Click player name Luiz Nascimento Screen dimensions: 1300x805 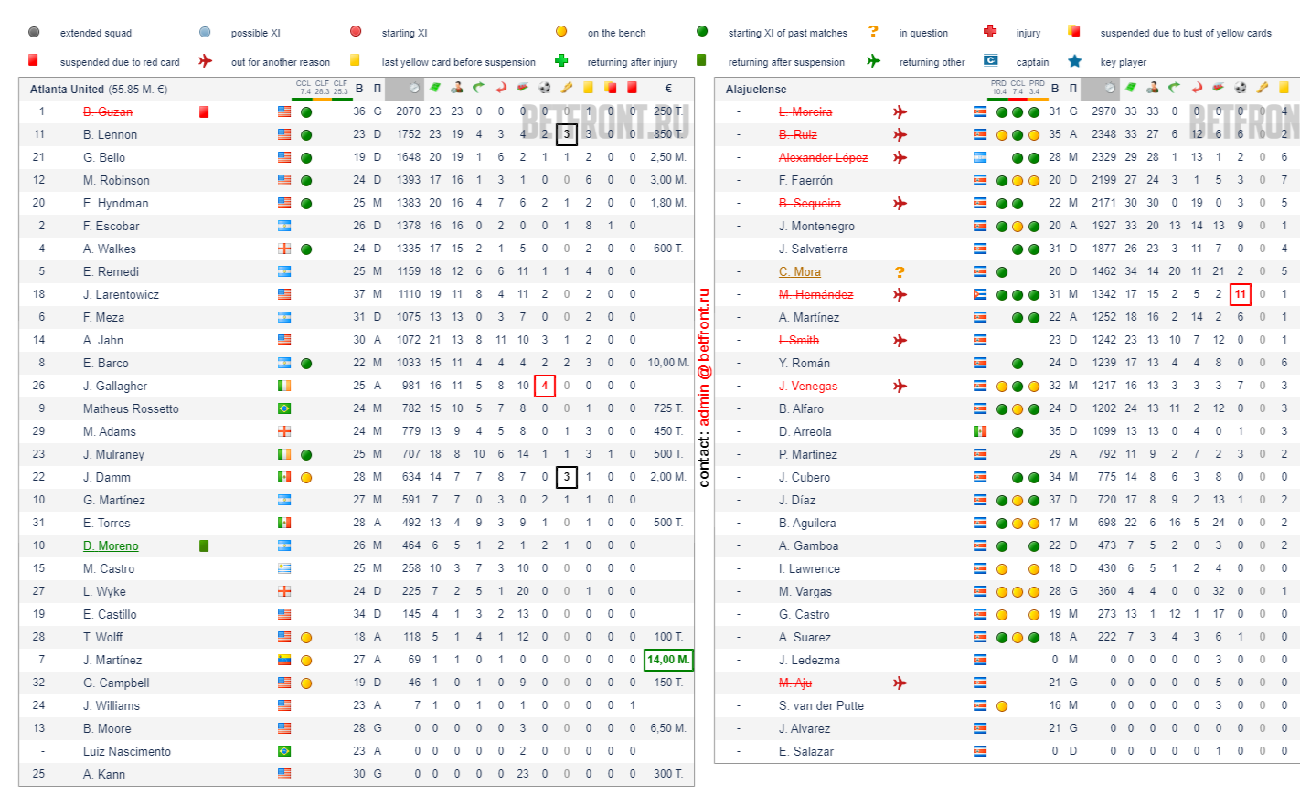(x=127, y=752)
